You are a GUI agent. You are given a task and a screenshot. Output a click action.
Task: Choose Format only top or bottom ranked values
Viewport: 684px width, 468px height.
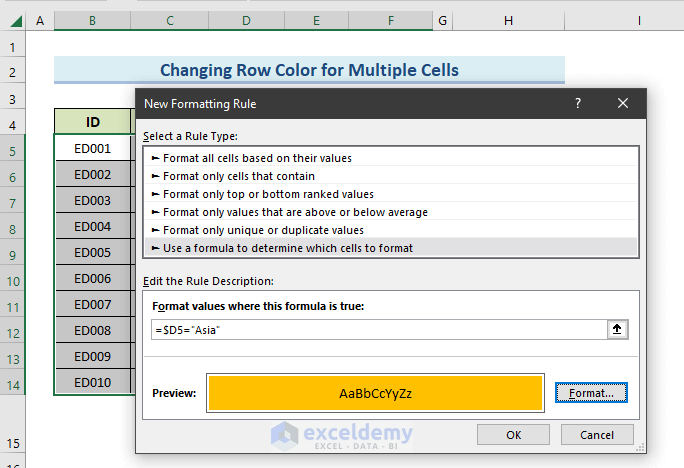point(390,194)
